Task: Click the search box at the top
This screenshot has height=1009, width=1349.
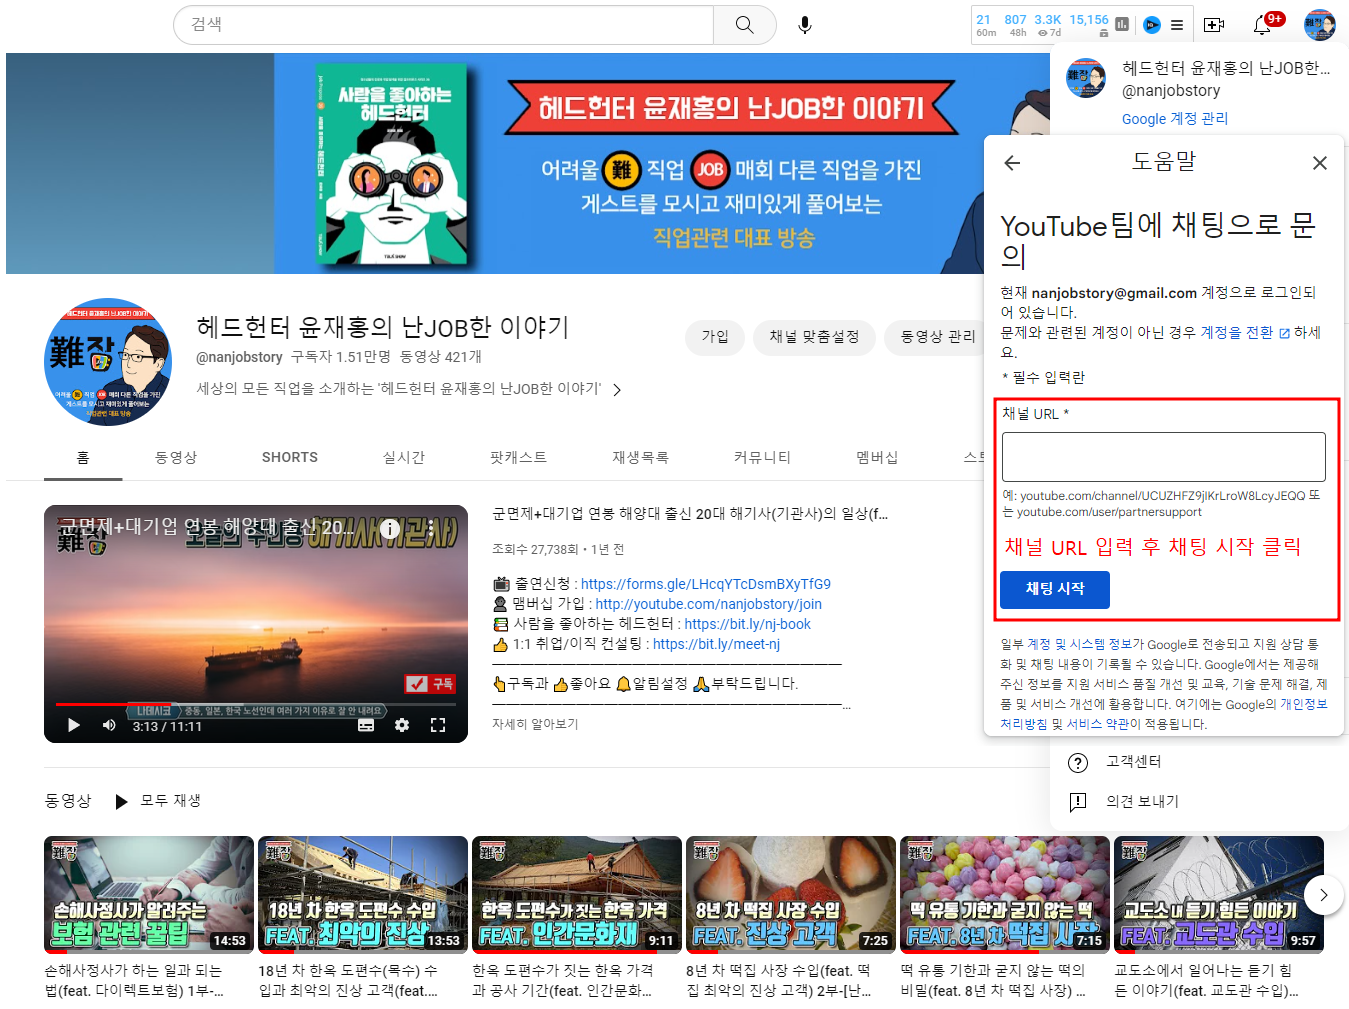Action: click(x=443, y=25)
